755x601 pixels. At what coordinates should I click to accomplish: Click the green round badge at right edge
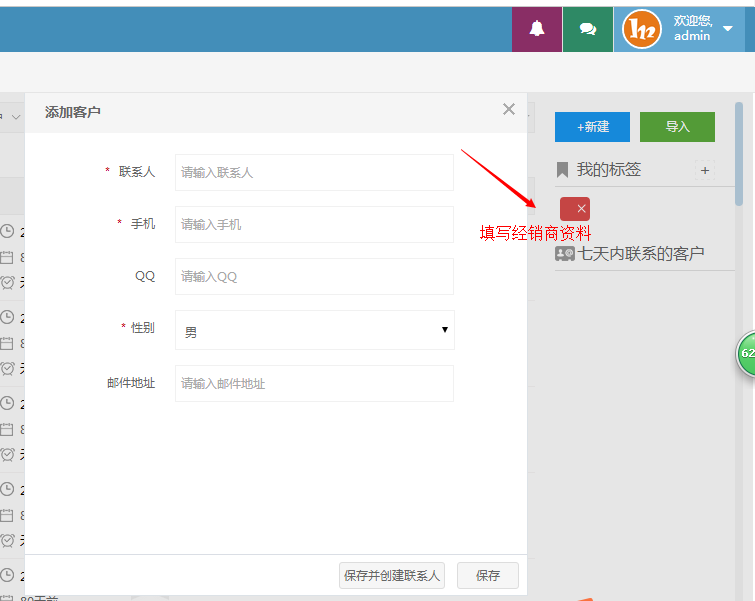[x=746, y=354]
